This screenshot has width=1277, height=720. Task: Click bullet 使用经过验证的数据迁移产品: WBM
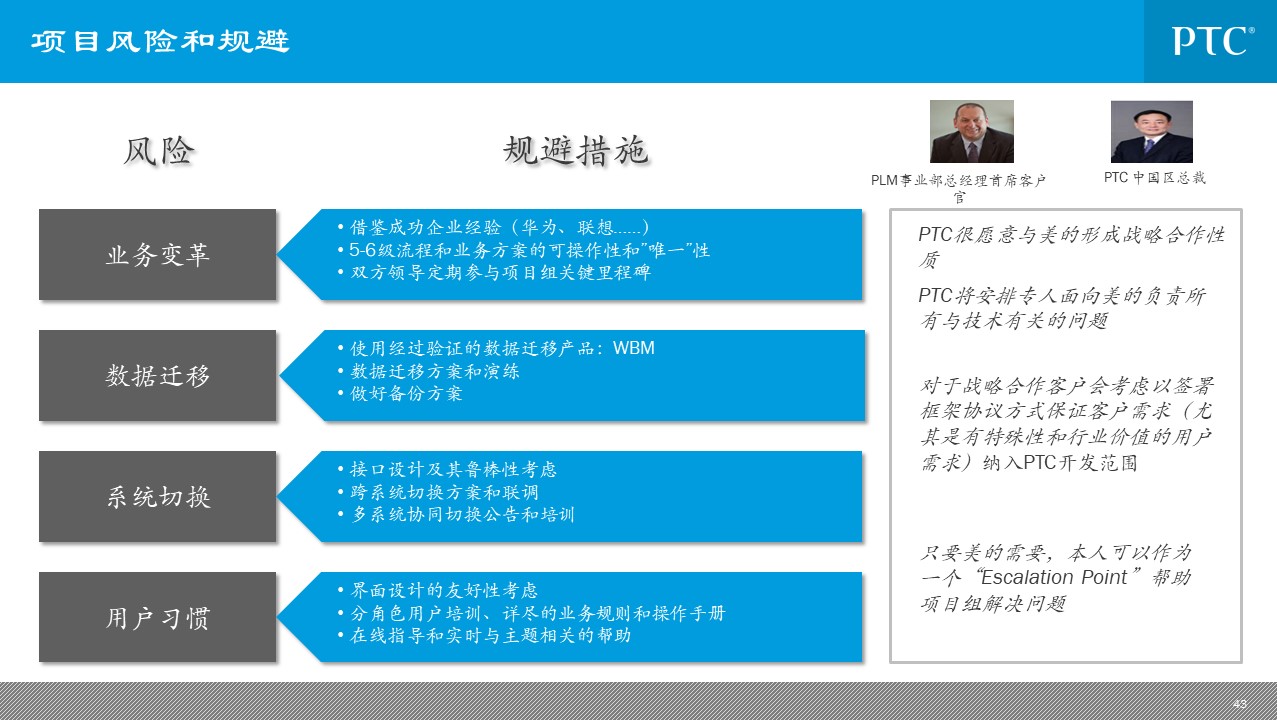(497, 348)
